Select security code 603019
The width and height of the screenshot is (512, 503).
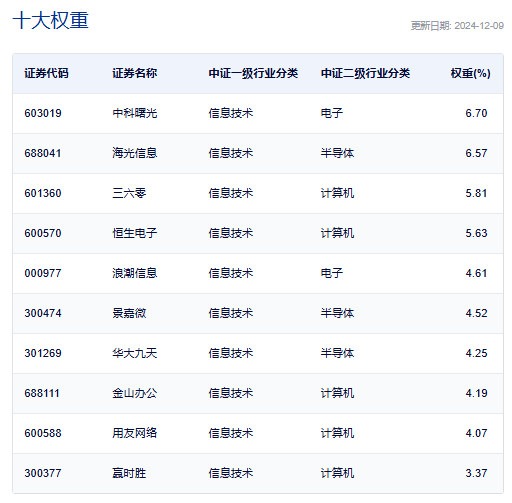(x=43, y=113)
